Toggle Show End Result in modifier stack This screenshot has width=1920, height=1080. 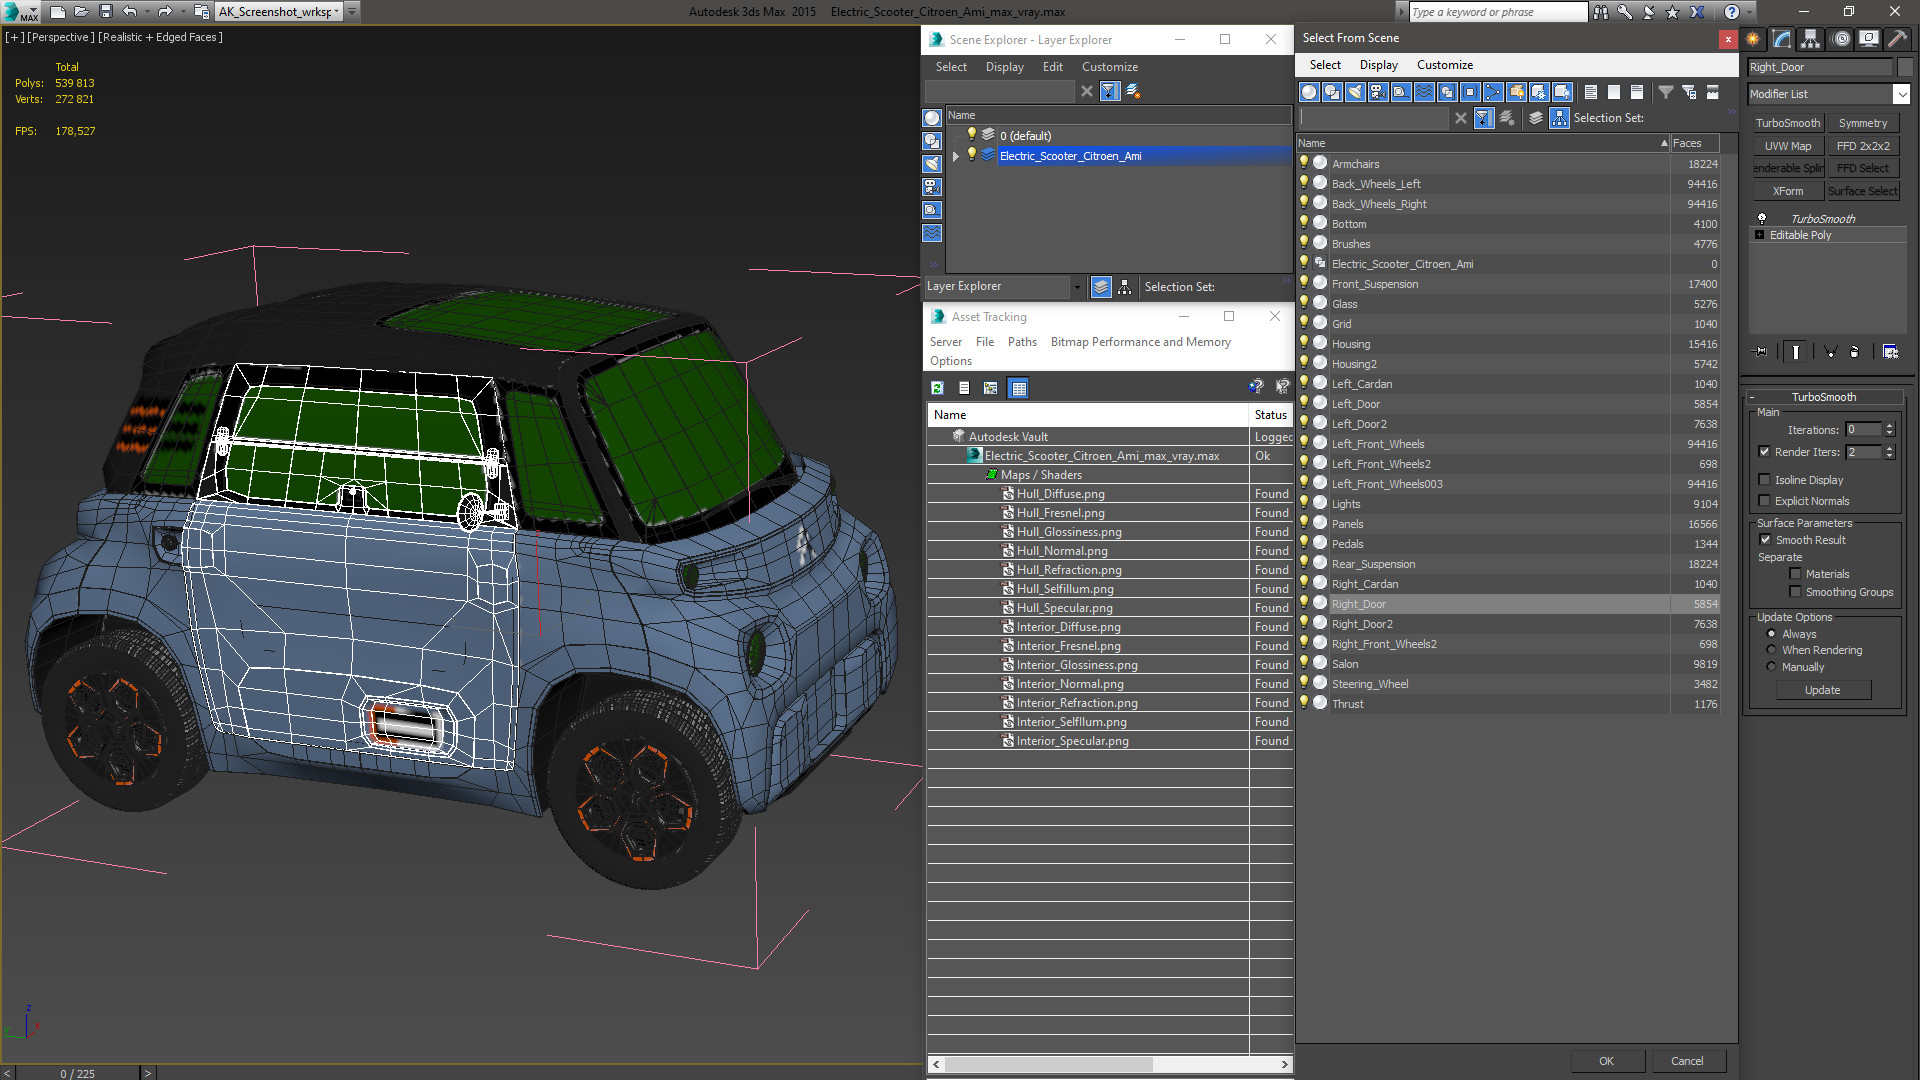click(1796, 352)
